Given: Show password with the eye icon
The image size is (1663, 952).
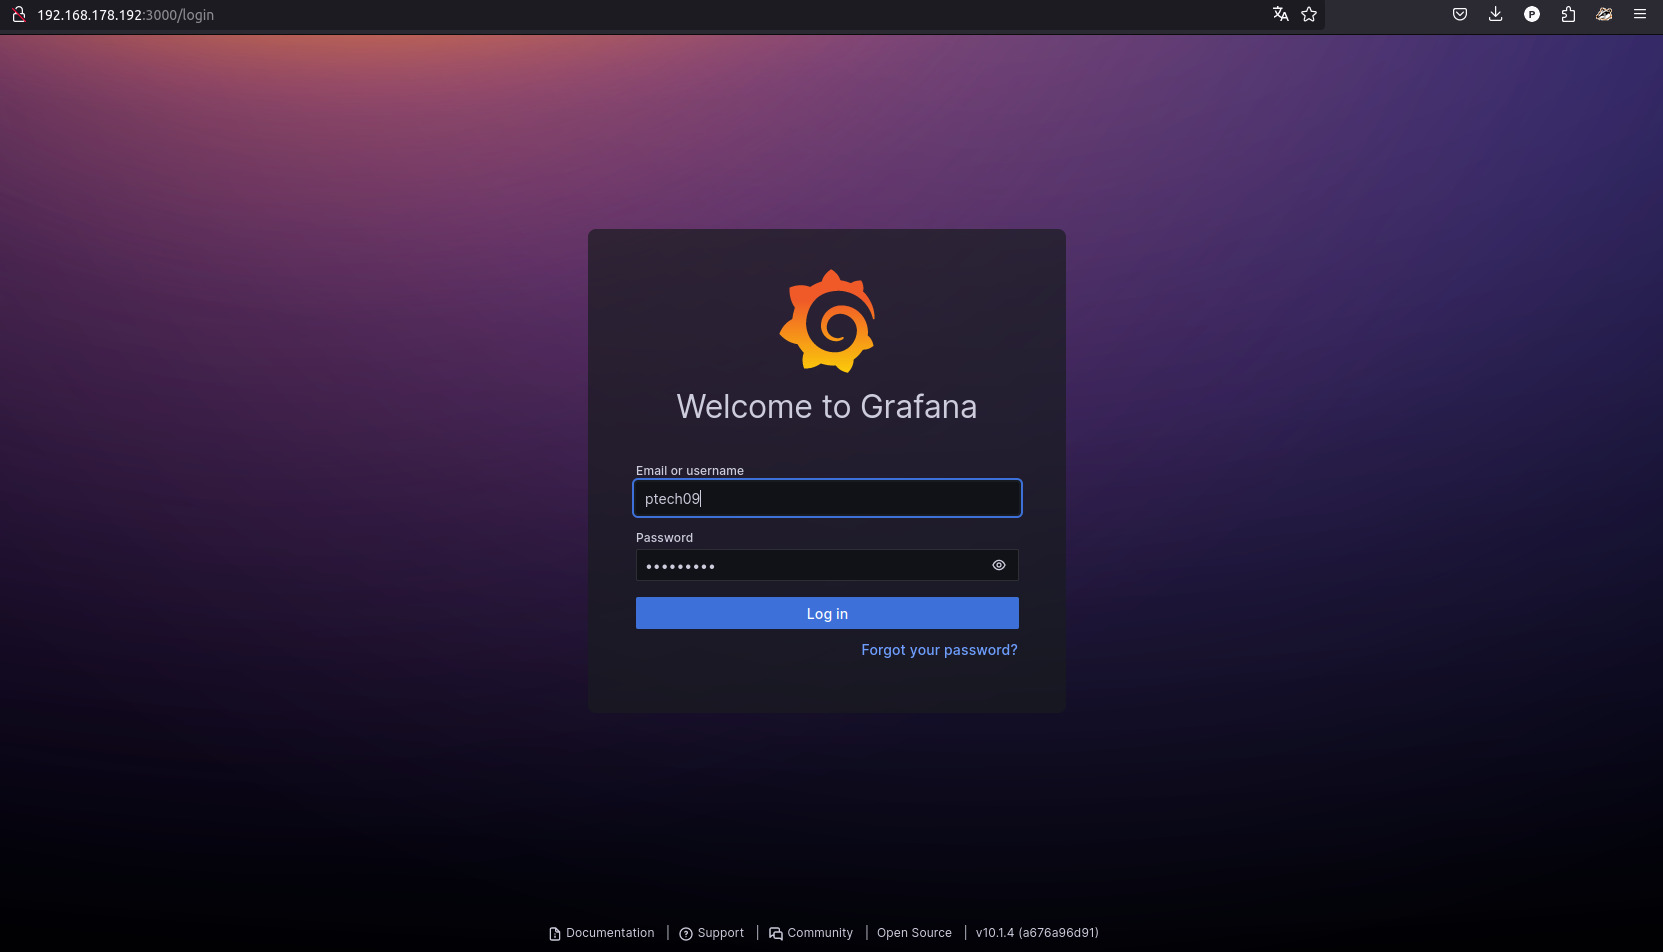Looking at the screenshot, I should pos(998,565).
